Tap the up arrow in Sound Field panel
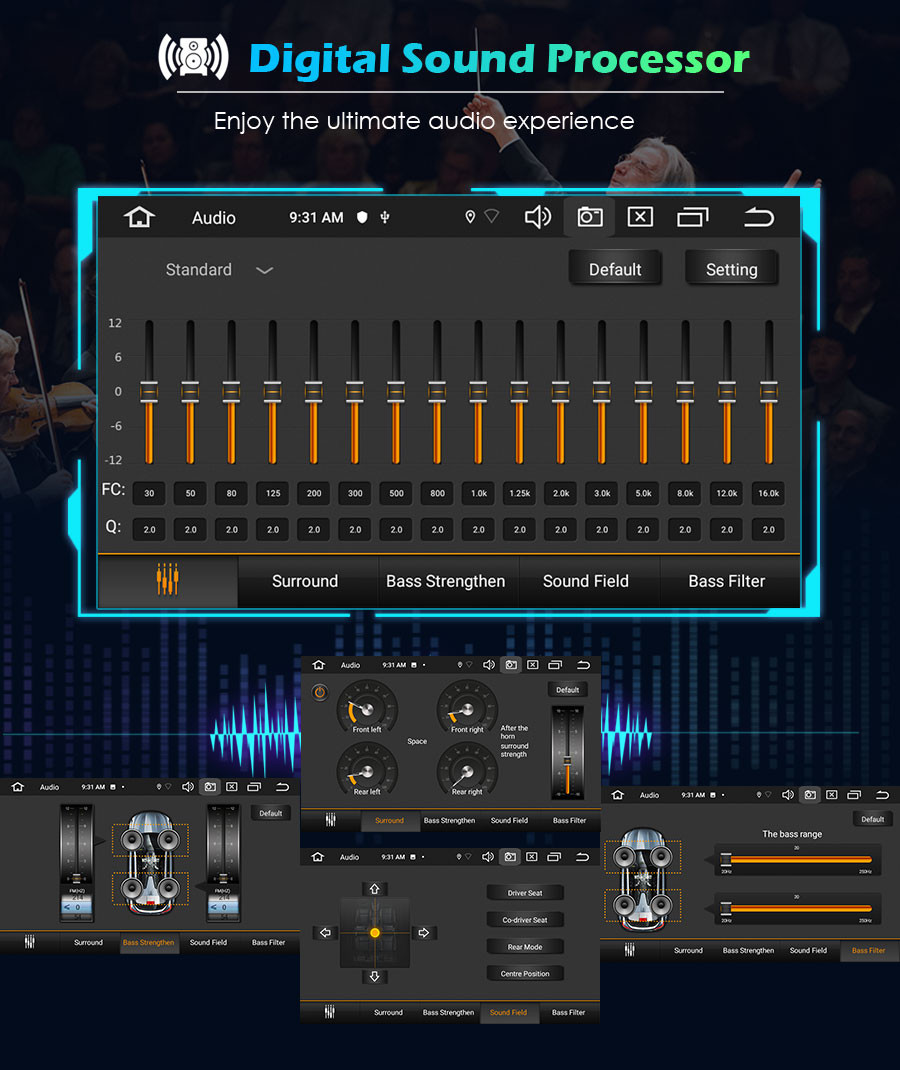The image size is (900, 1070). (375, 888)
